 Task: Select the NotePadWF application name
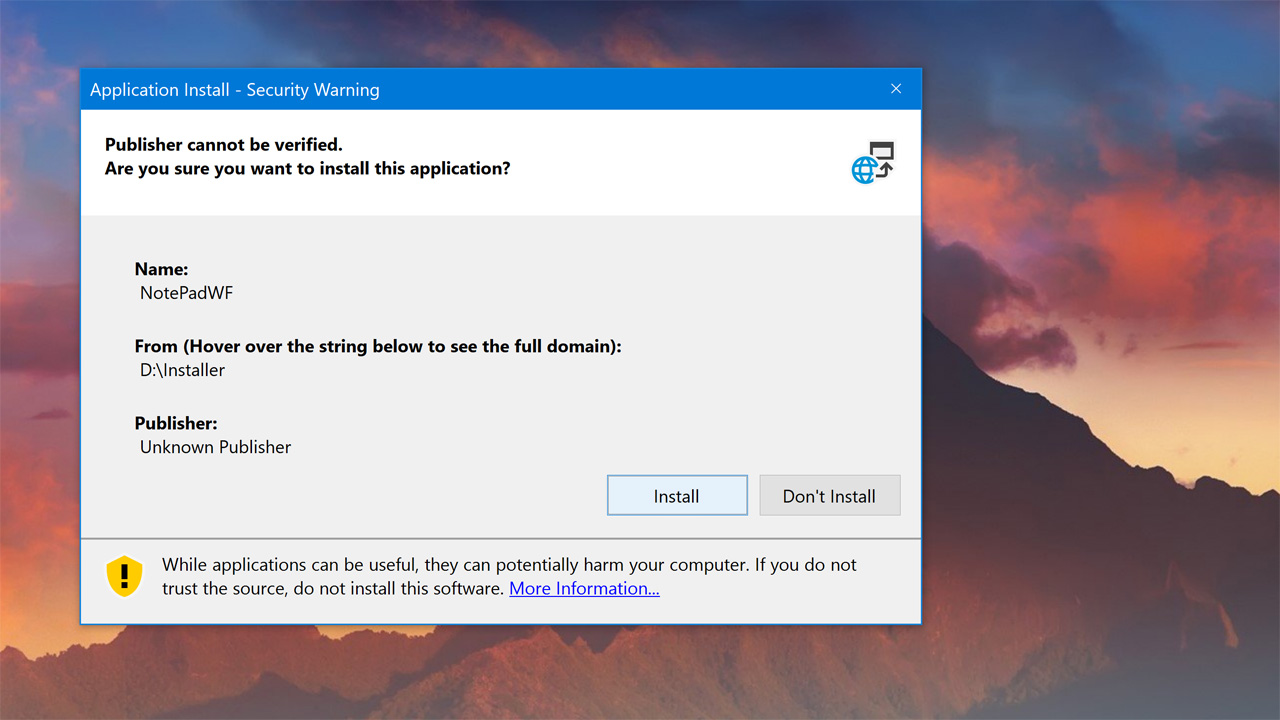(186, 293)
